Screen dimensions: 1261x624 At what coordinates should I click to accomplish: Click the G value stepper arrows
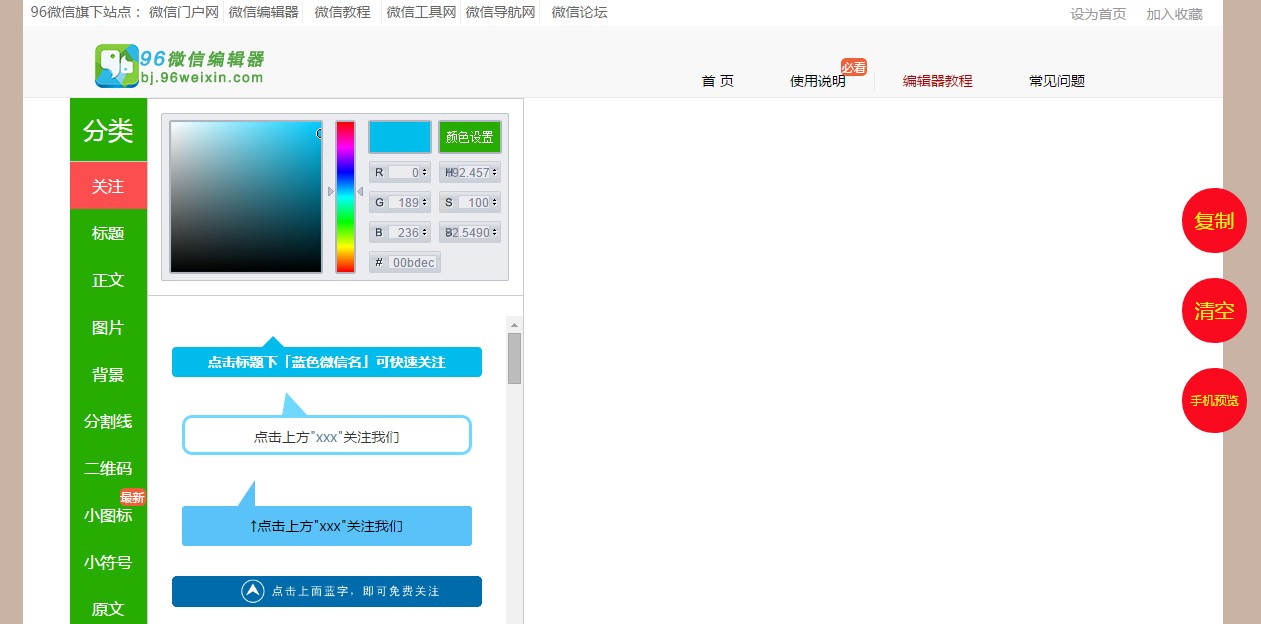425,202
